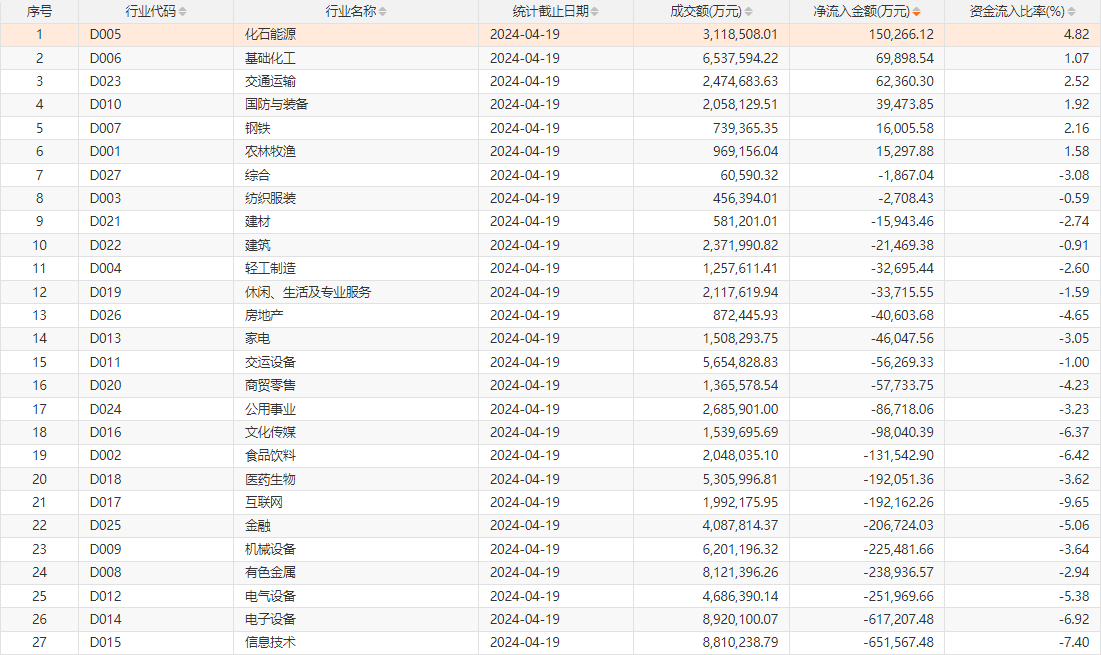Click industry code D026 for 房地产
The width and height of the screenshot is (1101, 655).
tap(105, 315)
